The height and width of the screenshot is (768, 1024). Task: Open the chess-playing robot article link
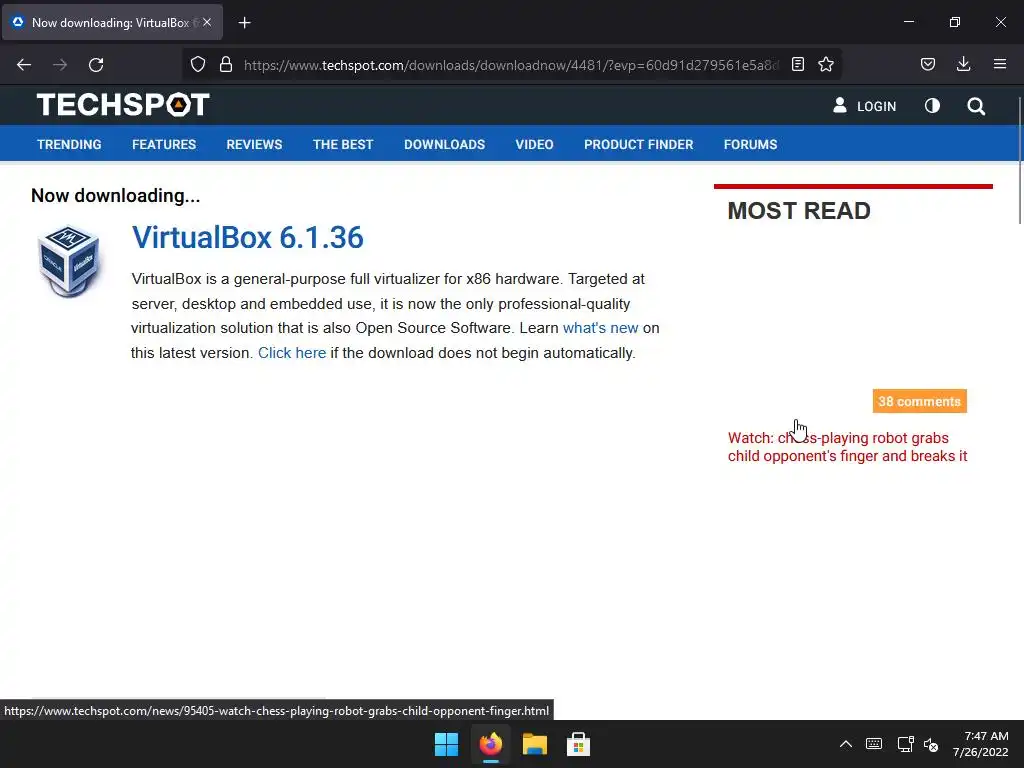pyautogui.click(x=848, y=447)
